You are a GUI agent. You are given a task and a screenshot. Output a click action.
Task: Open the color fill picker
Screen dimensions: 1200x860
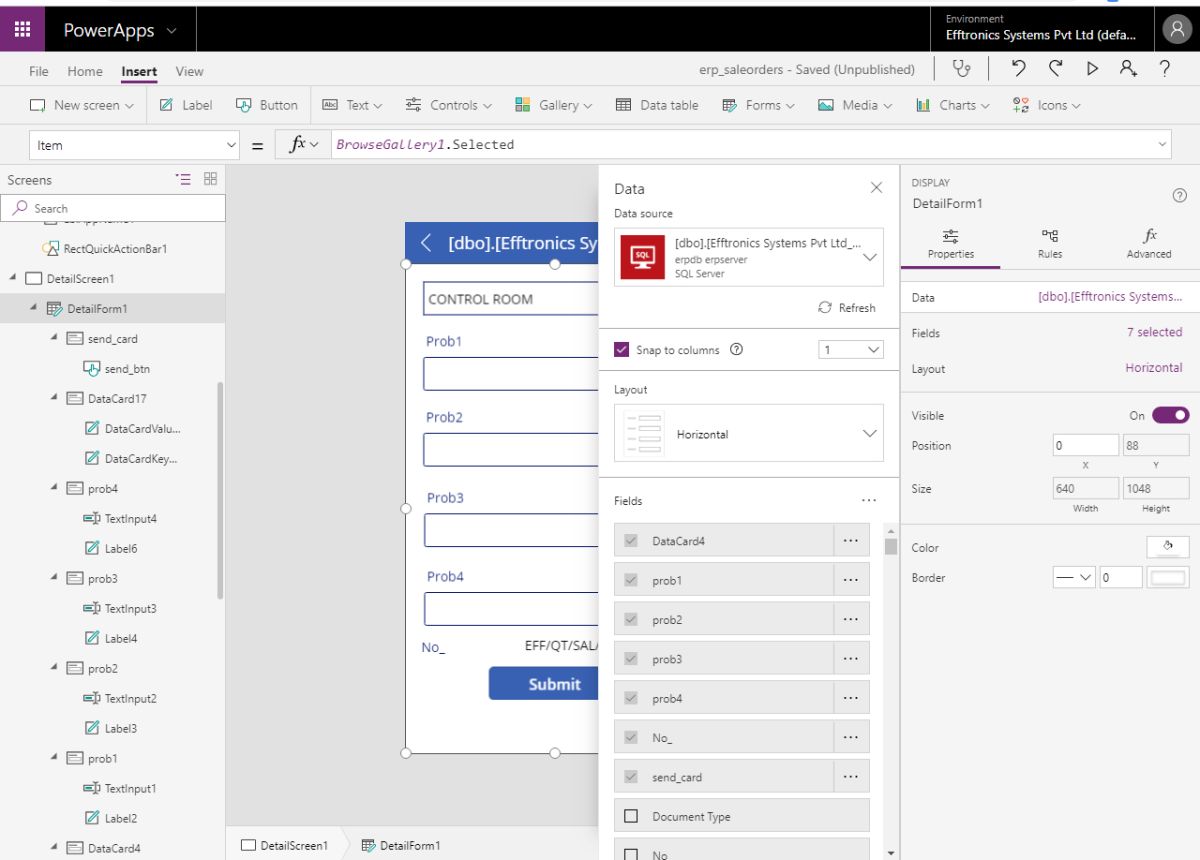point(1167,547)
